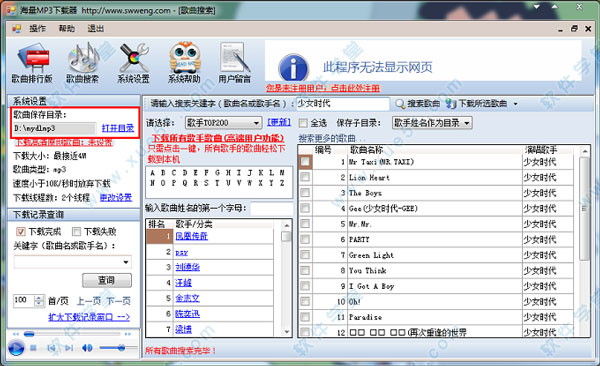600x366 pixels.
Task: Go to 下一页 of download records
Action: tap(118, 301)
